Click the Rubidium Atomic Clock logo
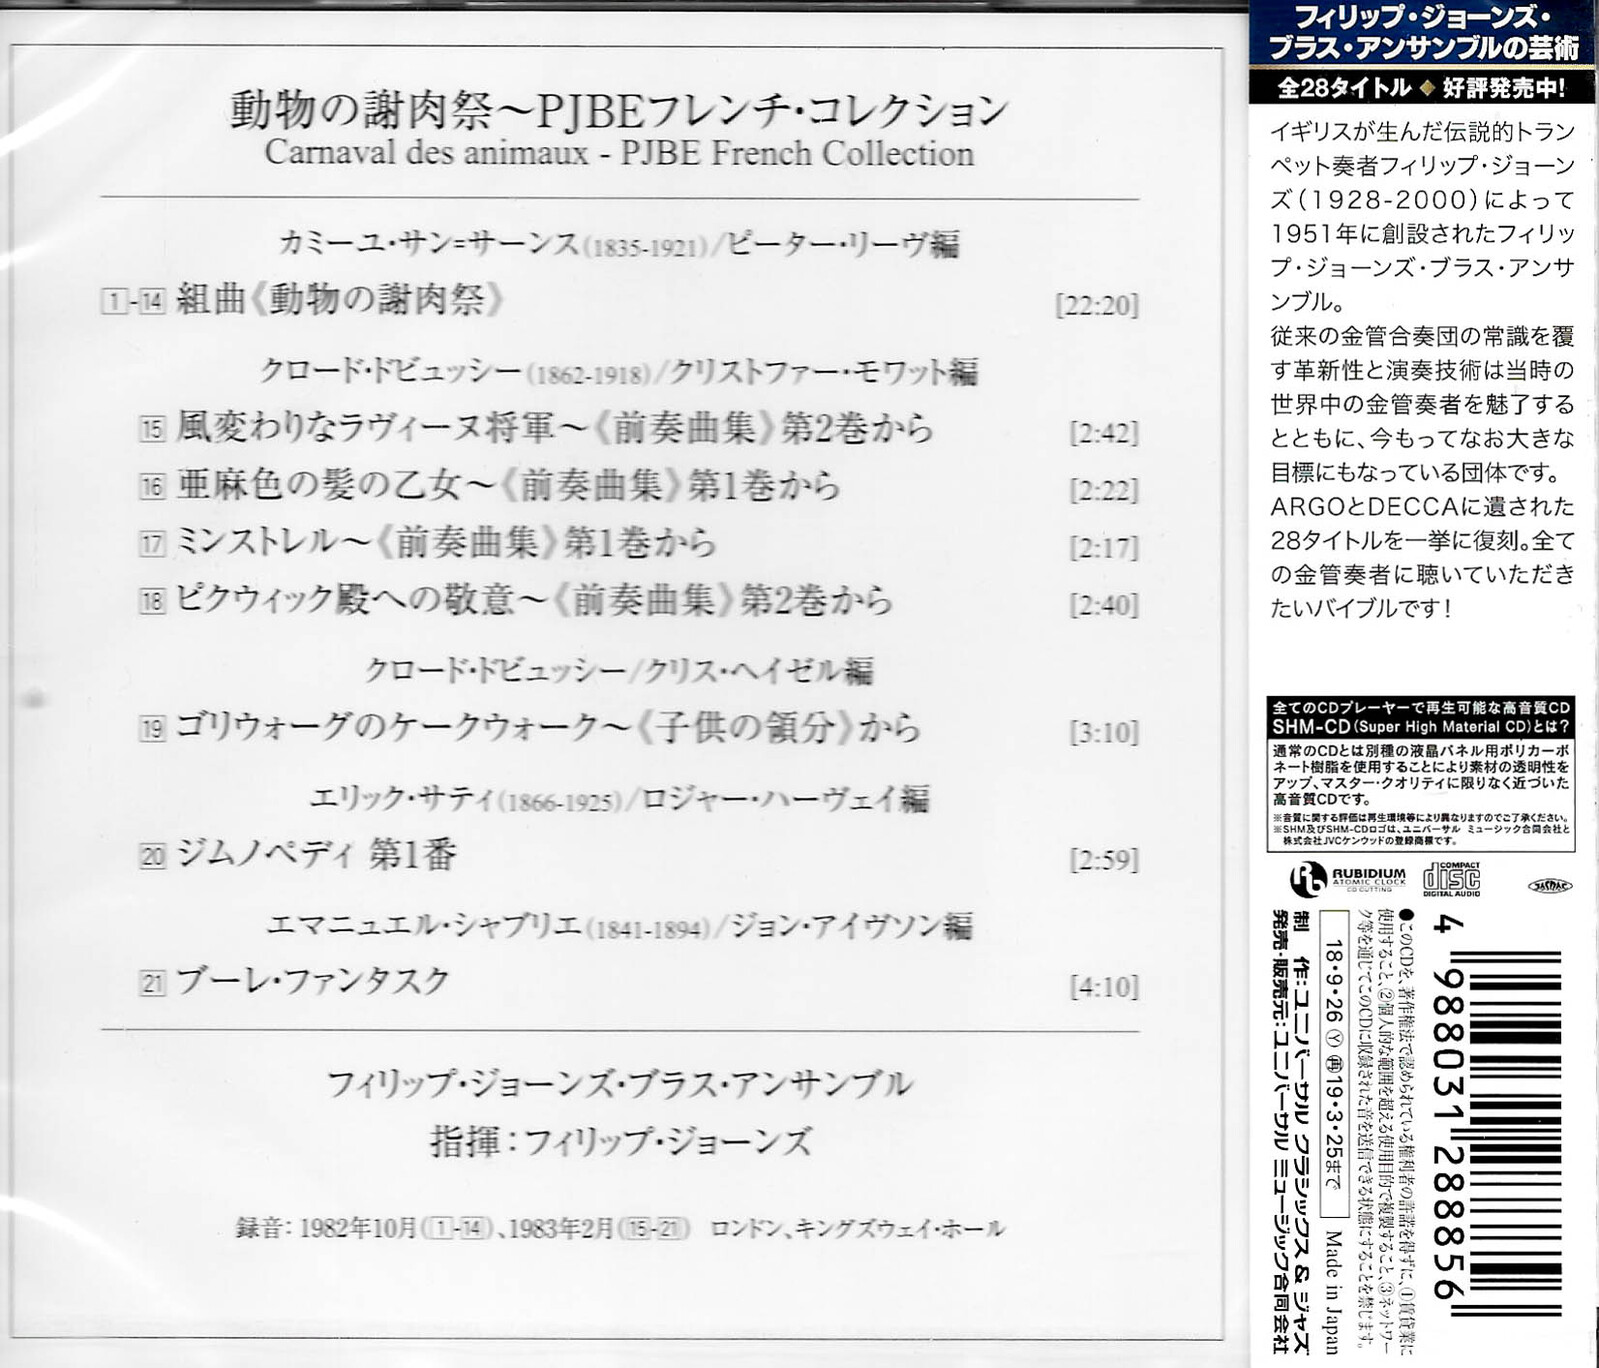This screenshot has width=1599, height=1368. tap(1348, 880)
